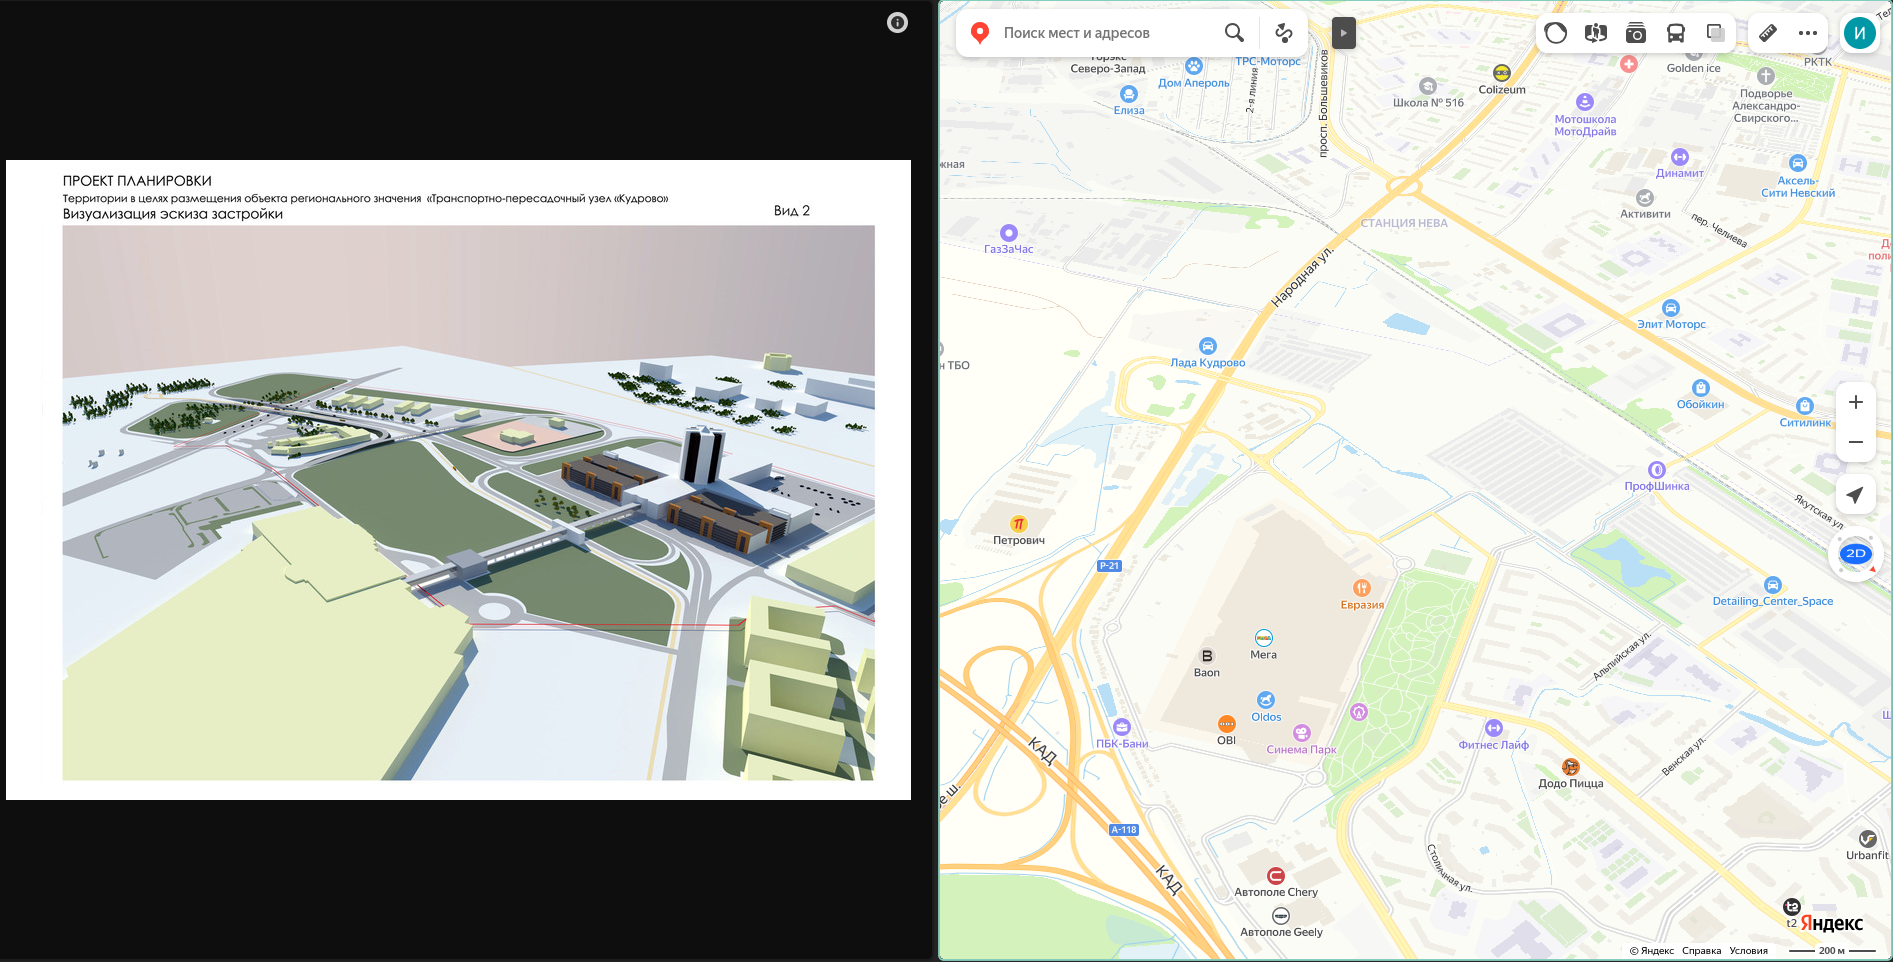This screenshot has height=962, width=1893.
Task: Select the ruler distance tool
Action: 1768,33
